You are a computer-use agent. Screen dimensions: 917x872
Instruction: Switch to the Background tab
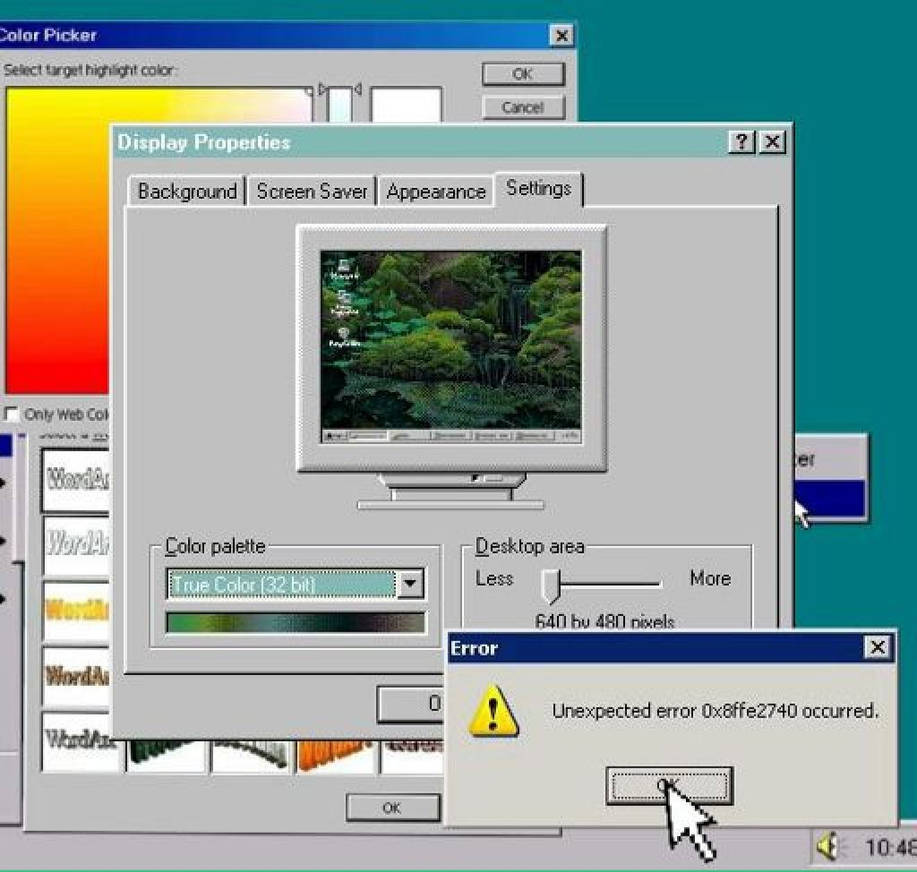coord(186,190)
